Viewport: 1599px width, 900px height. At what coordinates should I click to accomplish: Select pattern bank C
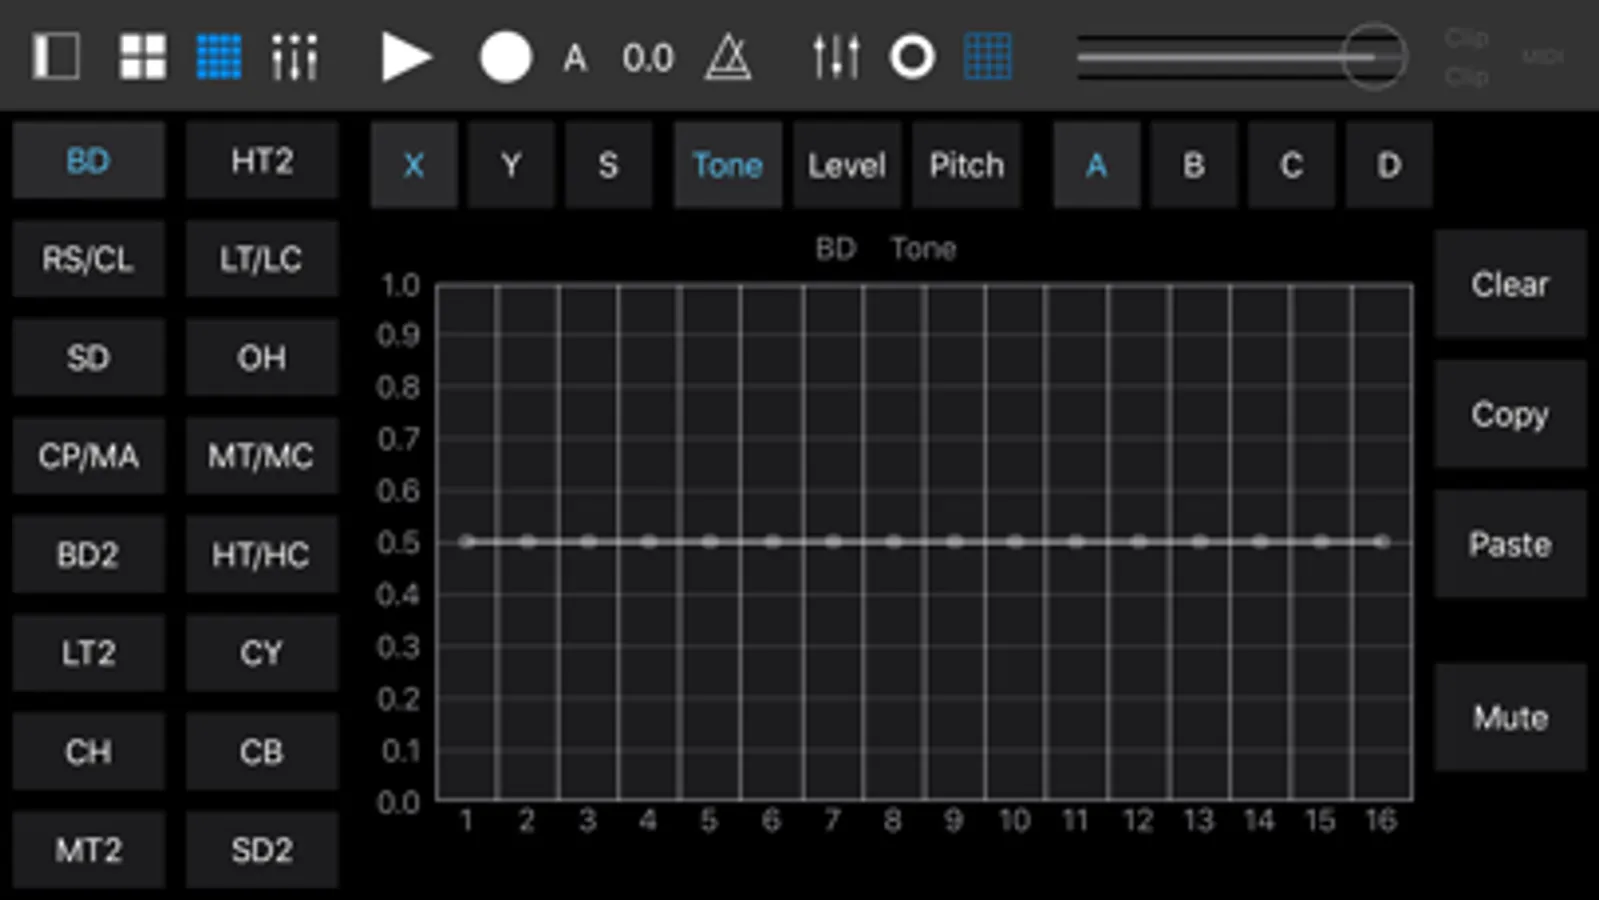coord(1291,165)
